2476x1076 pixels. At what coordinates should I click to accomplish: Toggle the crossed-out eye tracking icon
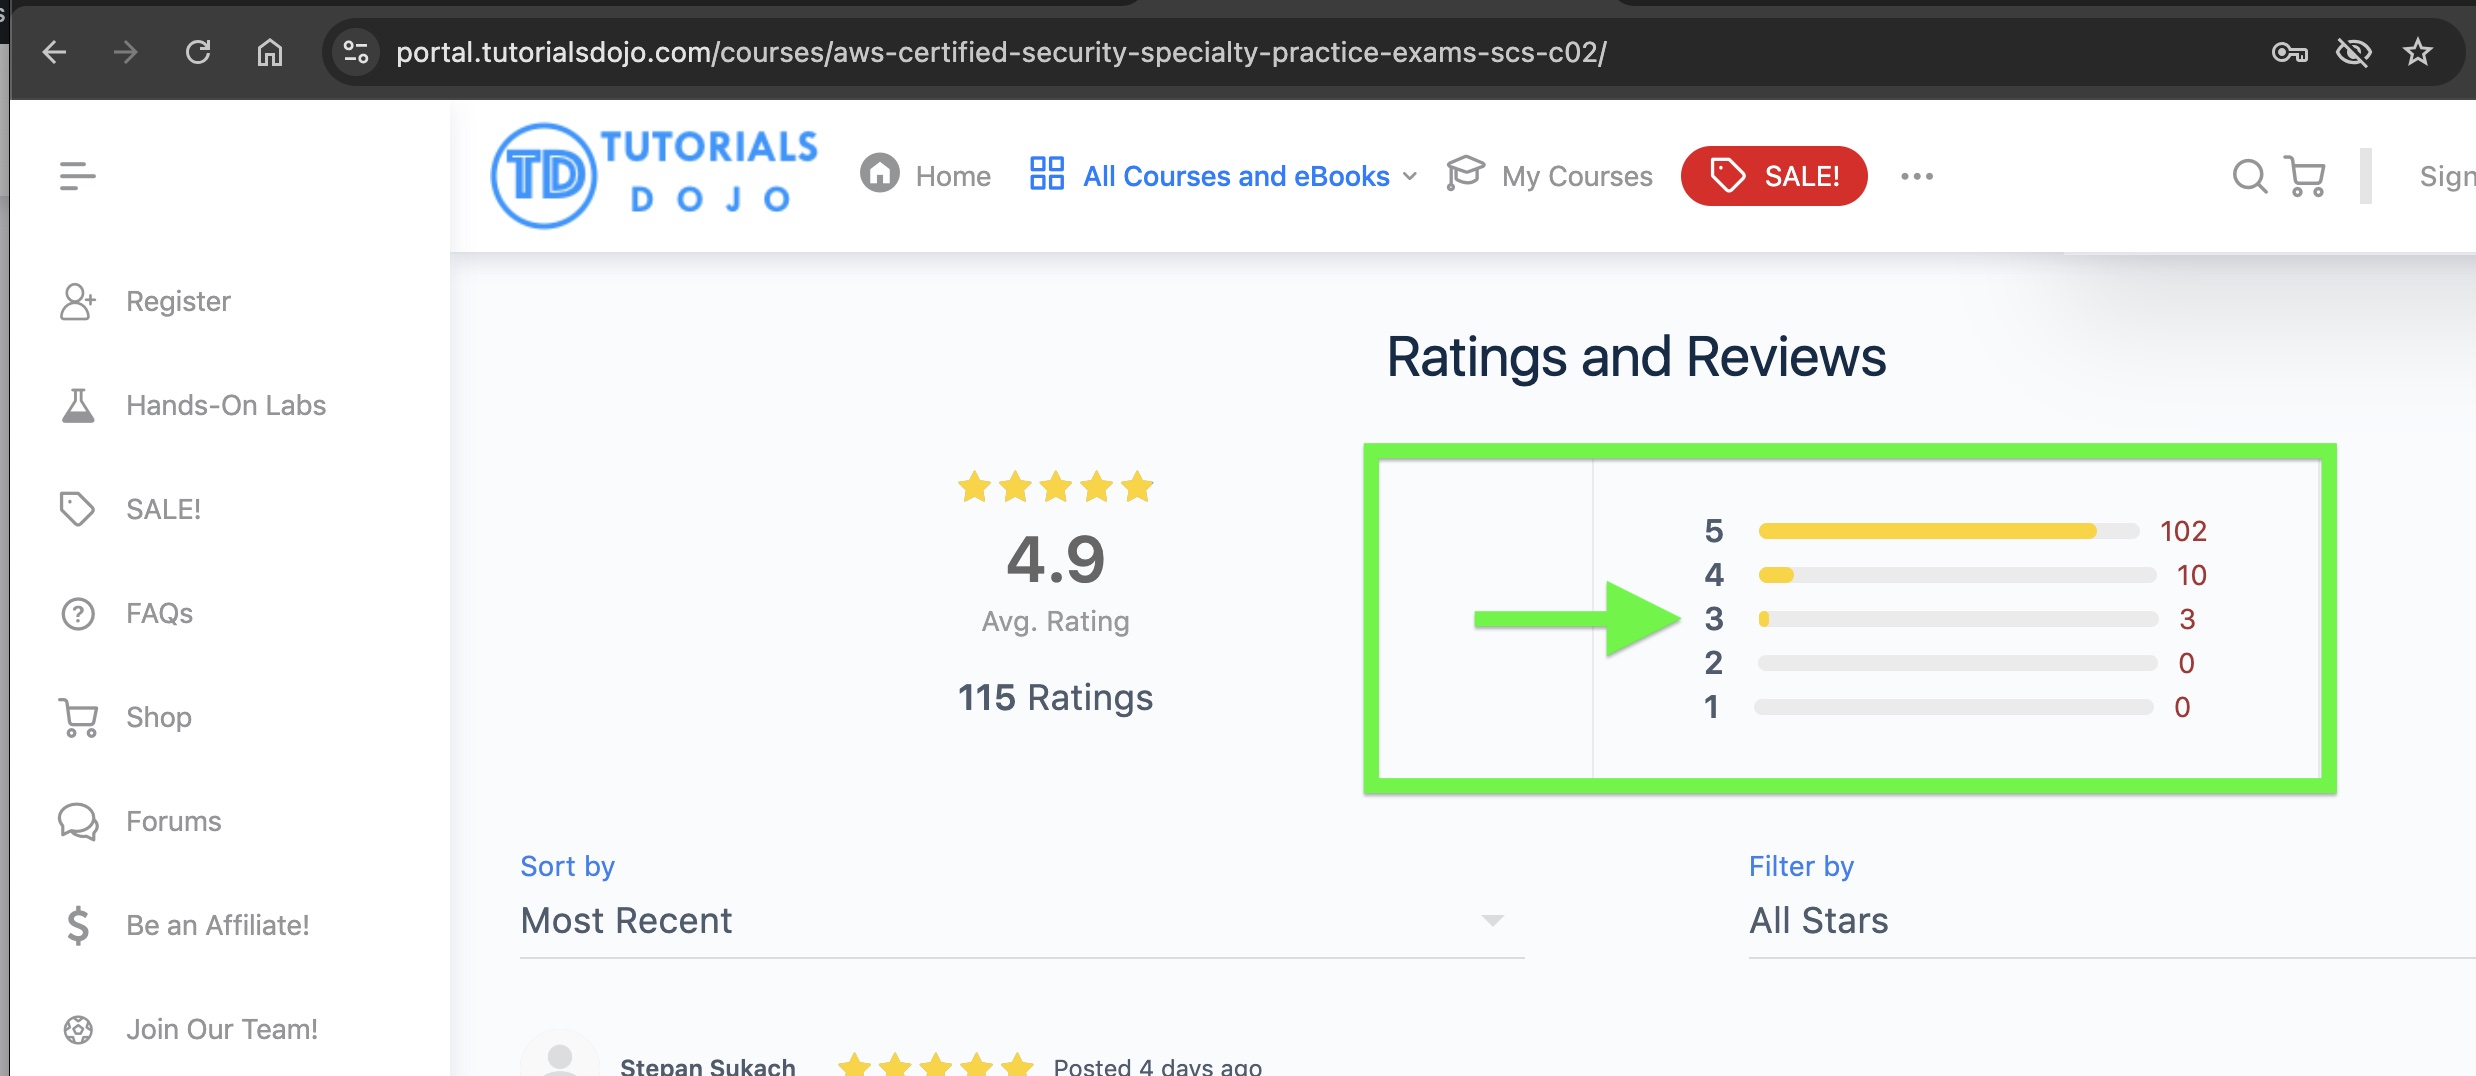[2353, 52]
